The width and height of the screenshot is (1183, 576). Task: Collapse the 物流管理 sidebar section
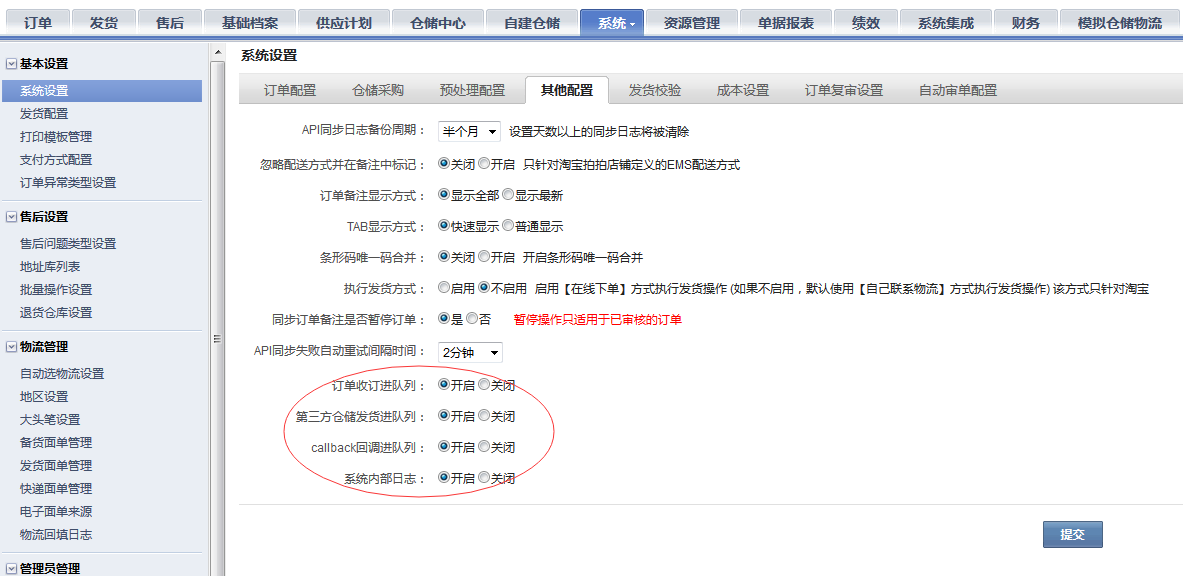[x=11, y=347]
